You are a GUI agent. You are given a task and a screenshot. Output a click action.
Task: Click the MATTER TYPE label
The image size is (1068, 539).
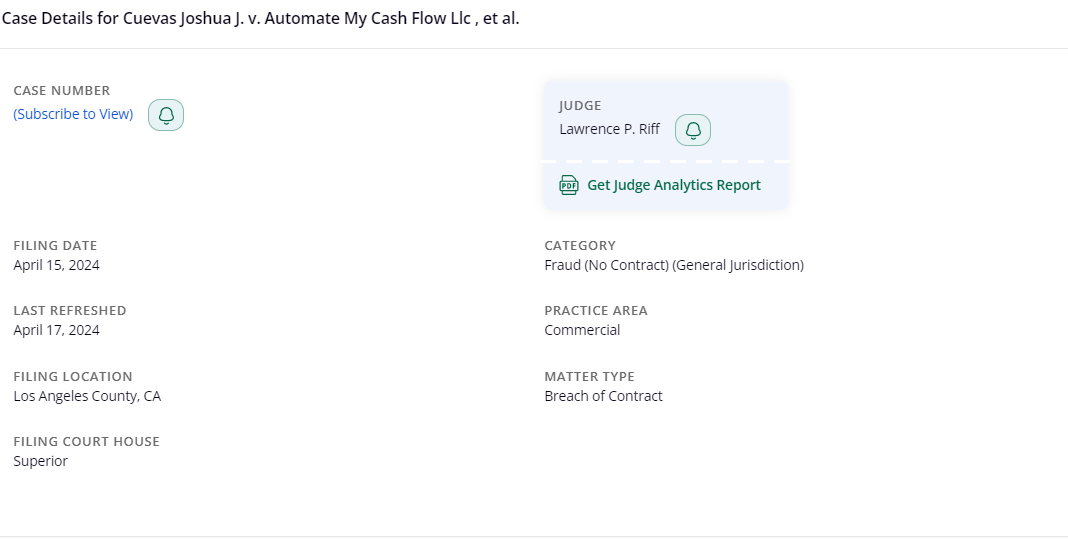(x=589, y=377)
